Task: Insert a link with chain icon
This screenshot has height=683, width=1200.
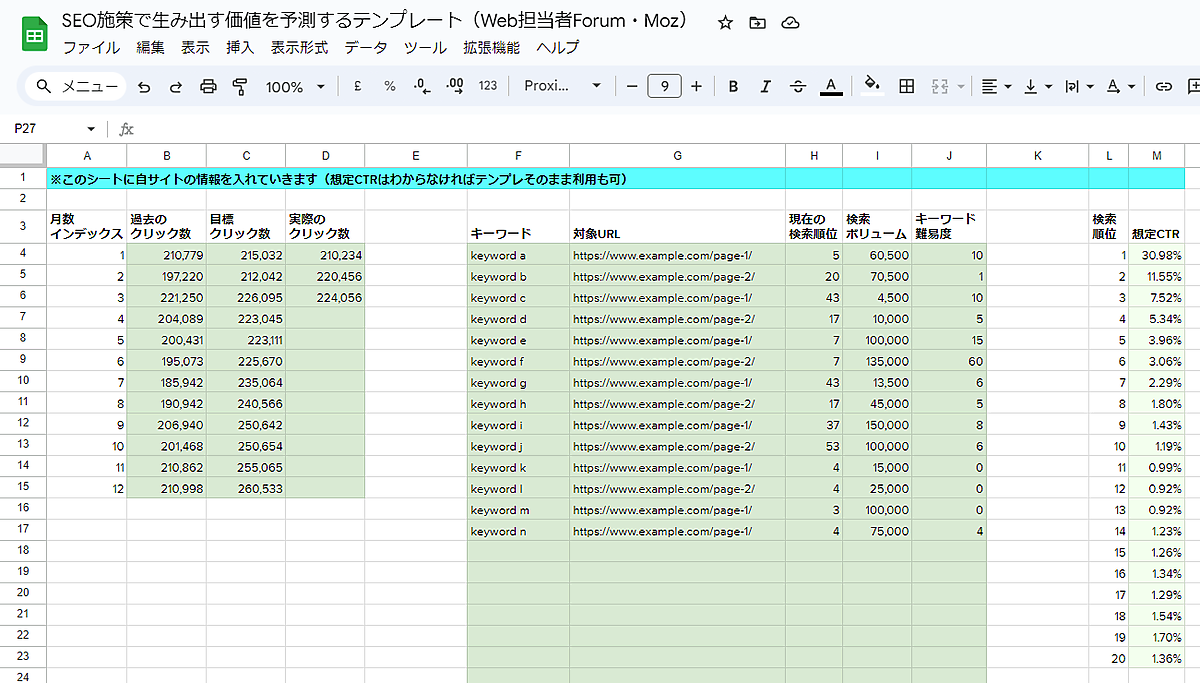Action: (1163, 87)
